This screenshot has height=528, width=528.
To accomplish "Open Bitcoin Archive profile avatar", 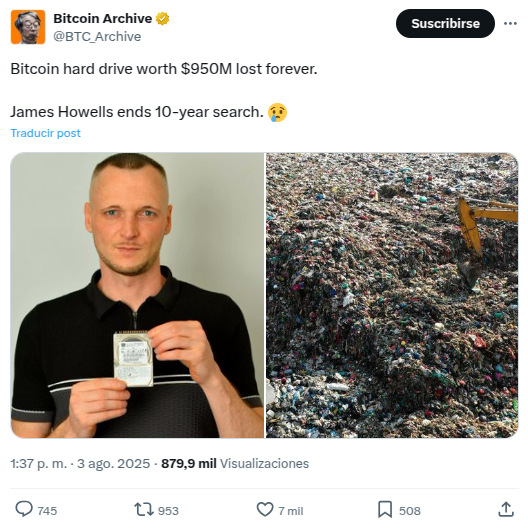I will coord(28,27).
